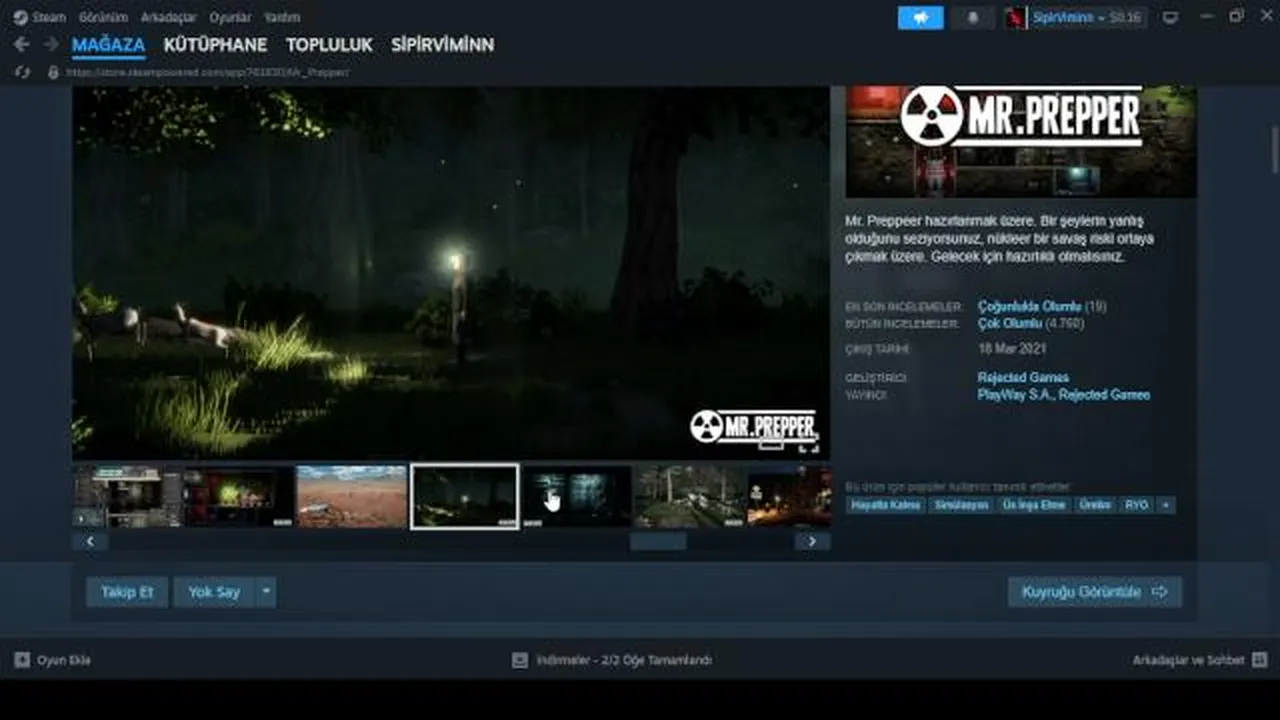
Task: Click the plus button after the tags
Action: (1165, 505)
